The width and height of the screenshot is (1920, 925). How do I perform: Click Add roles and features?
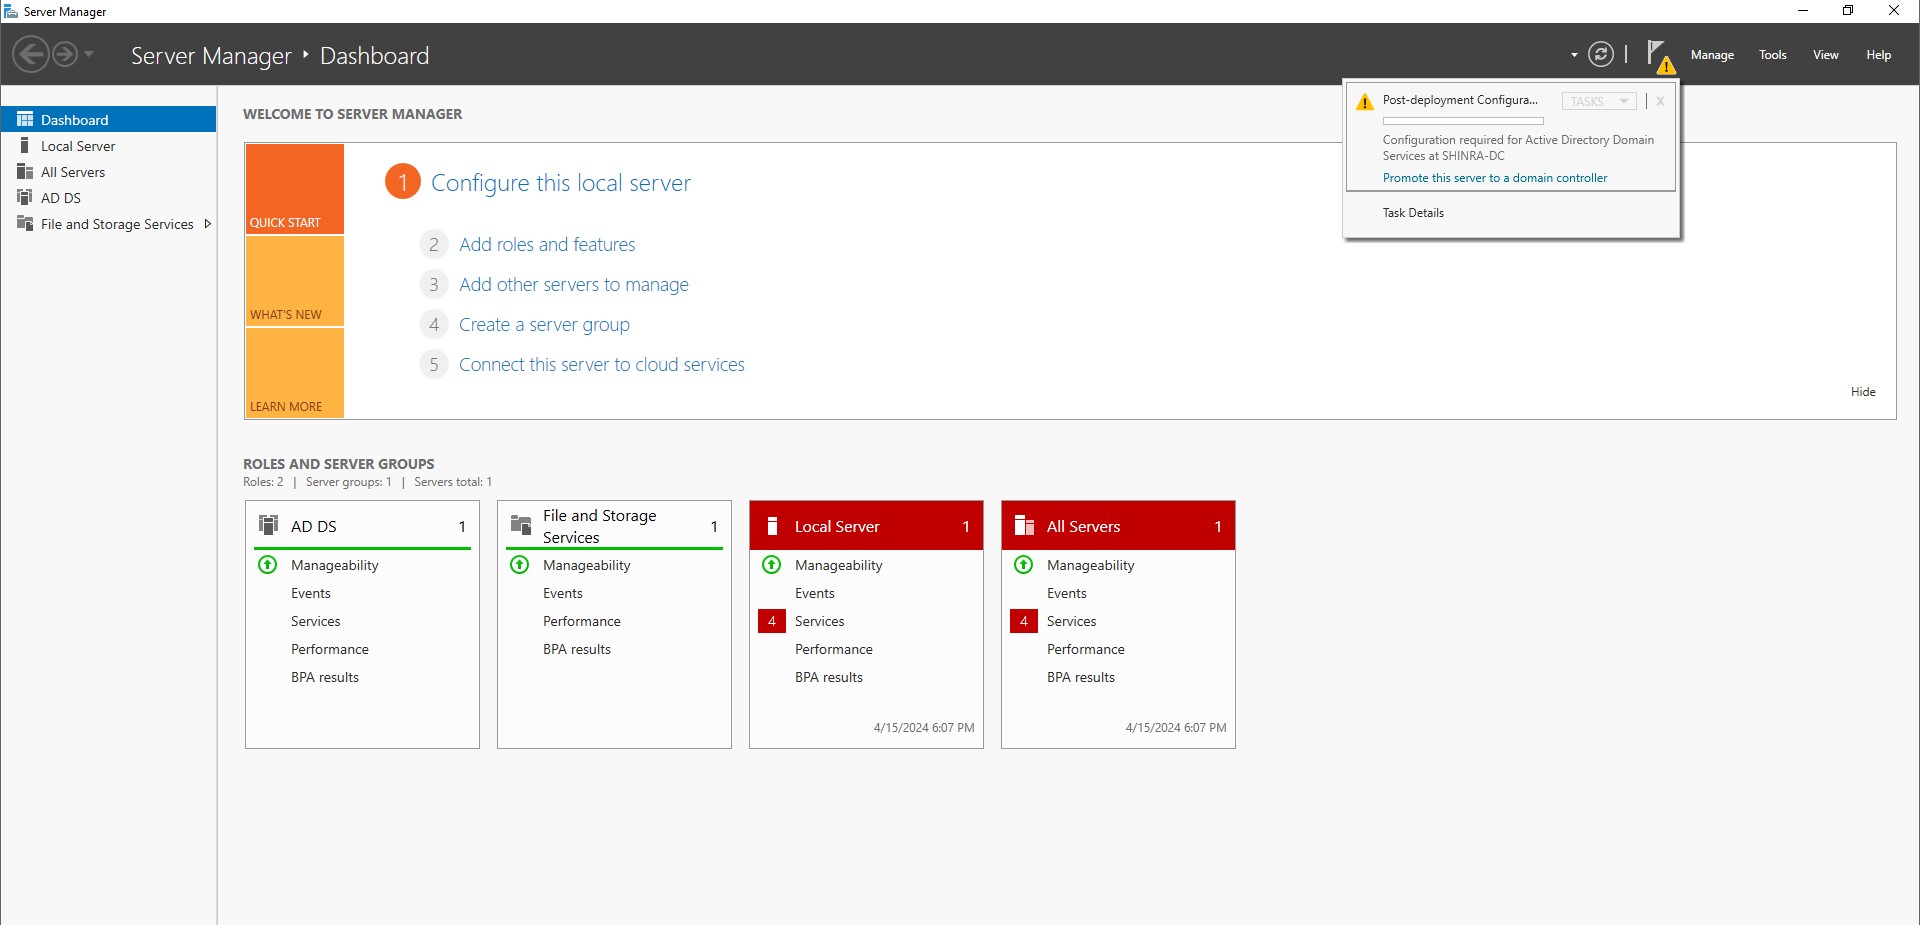coord(547,244)
